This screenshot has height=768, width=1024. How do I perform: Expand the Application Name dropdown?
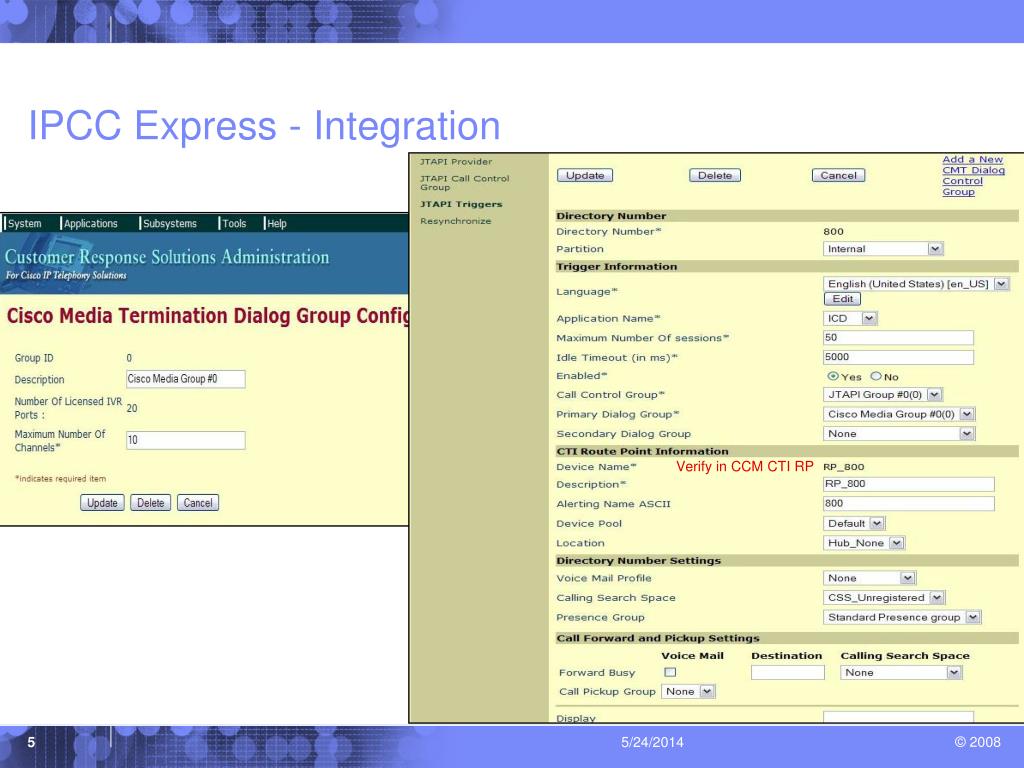click(850, 318)
